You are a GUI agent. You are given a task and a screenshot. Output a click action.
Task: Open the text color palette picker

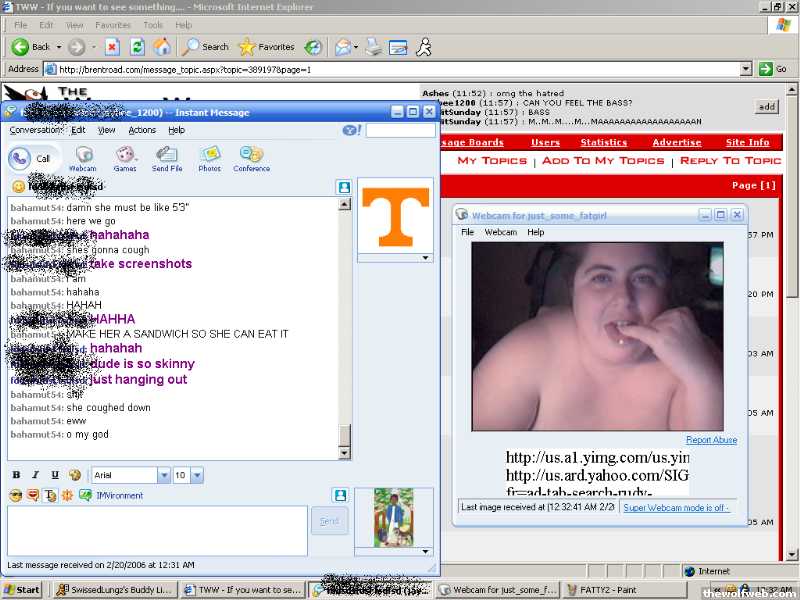75,475
